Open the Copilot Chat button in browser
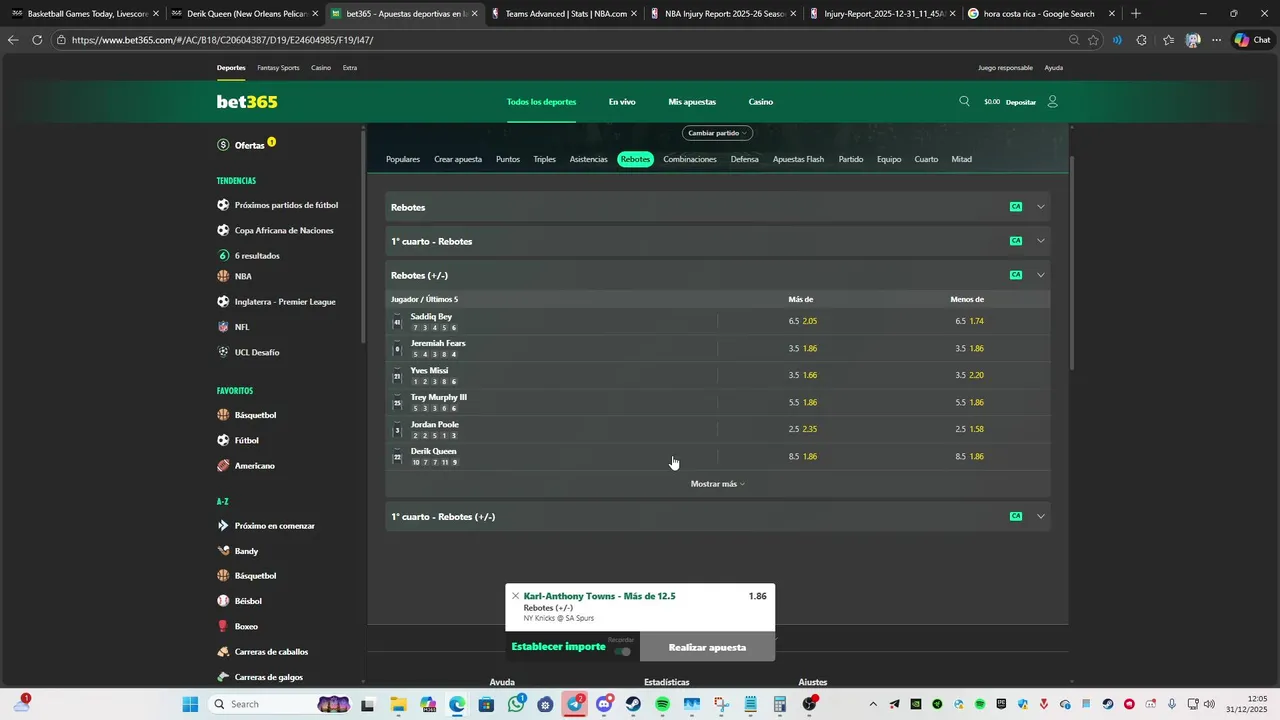Image resolution: width=1280 pixels, height=720 pixels. 1254,40
